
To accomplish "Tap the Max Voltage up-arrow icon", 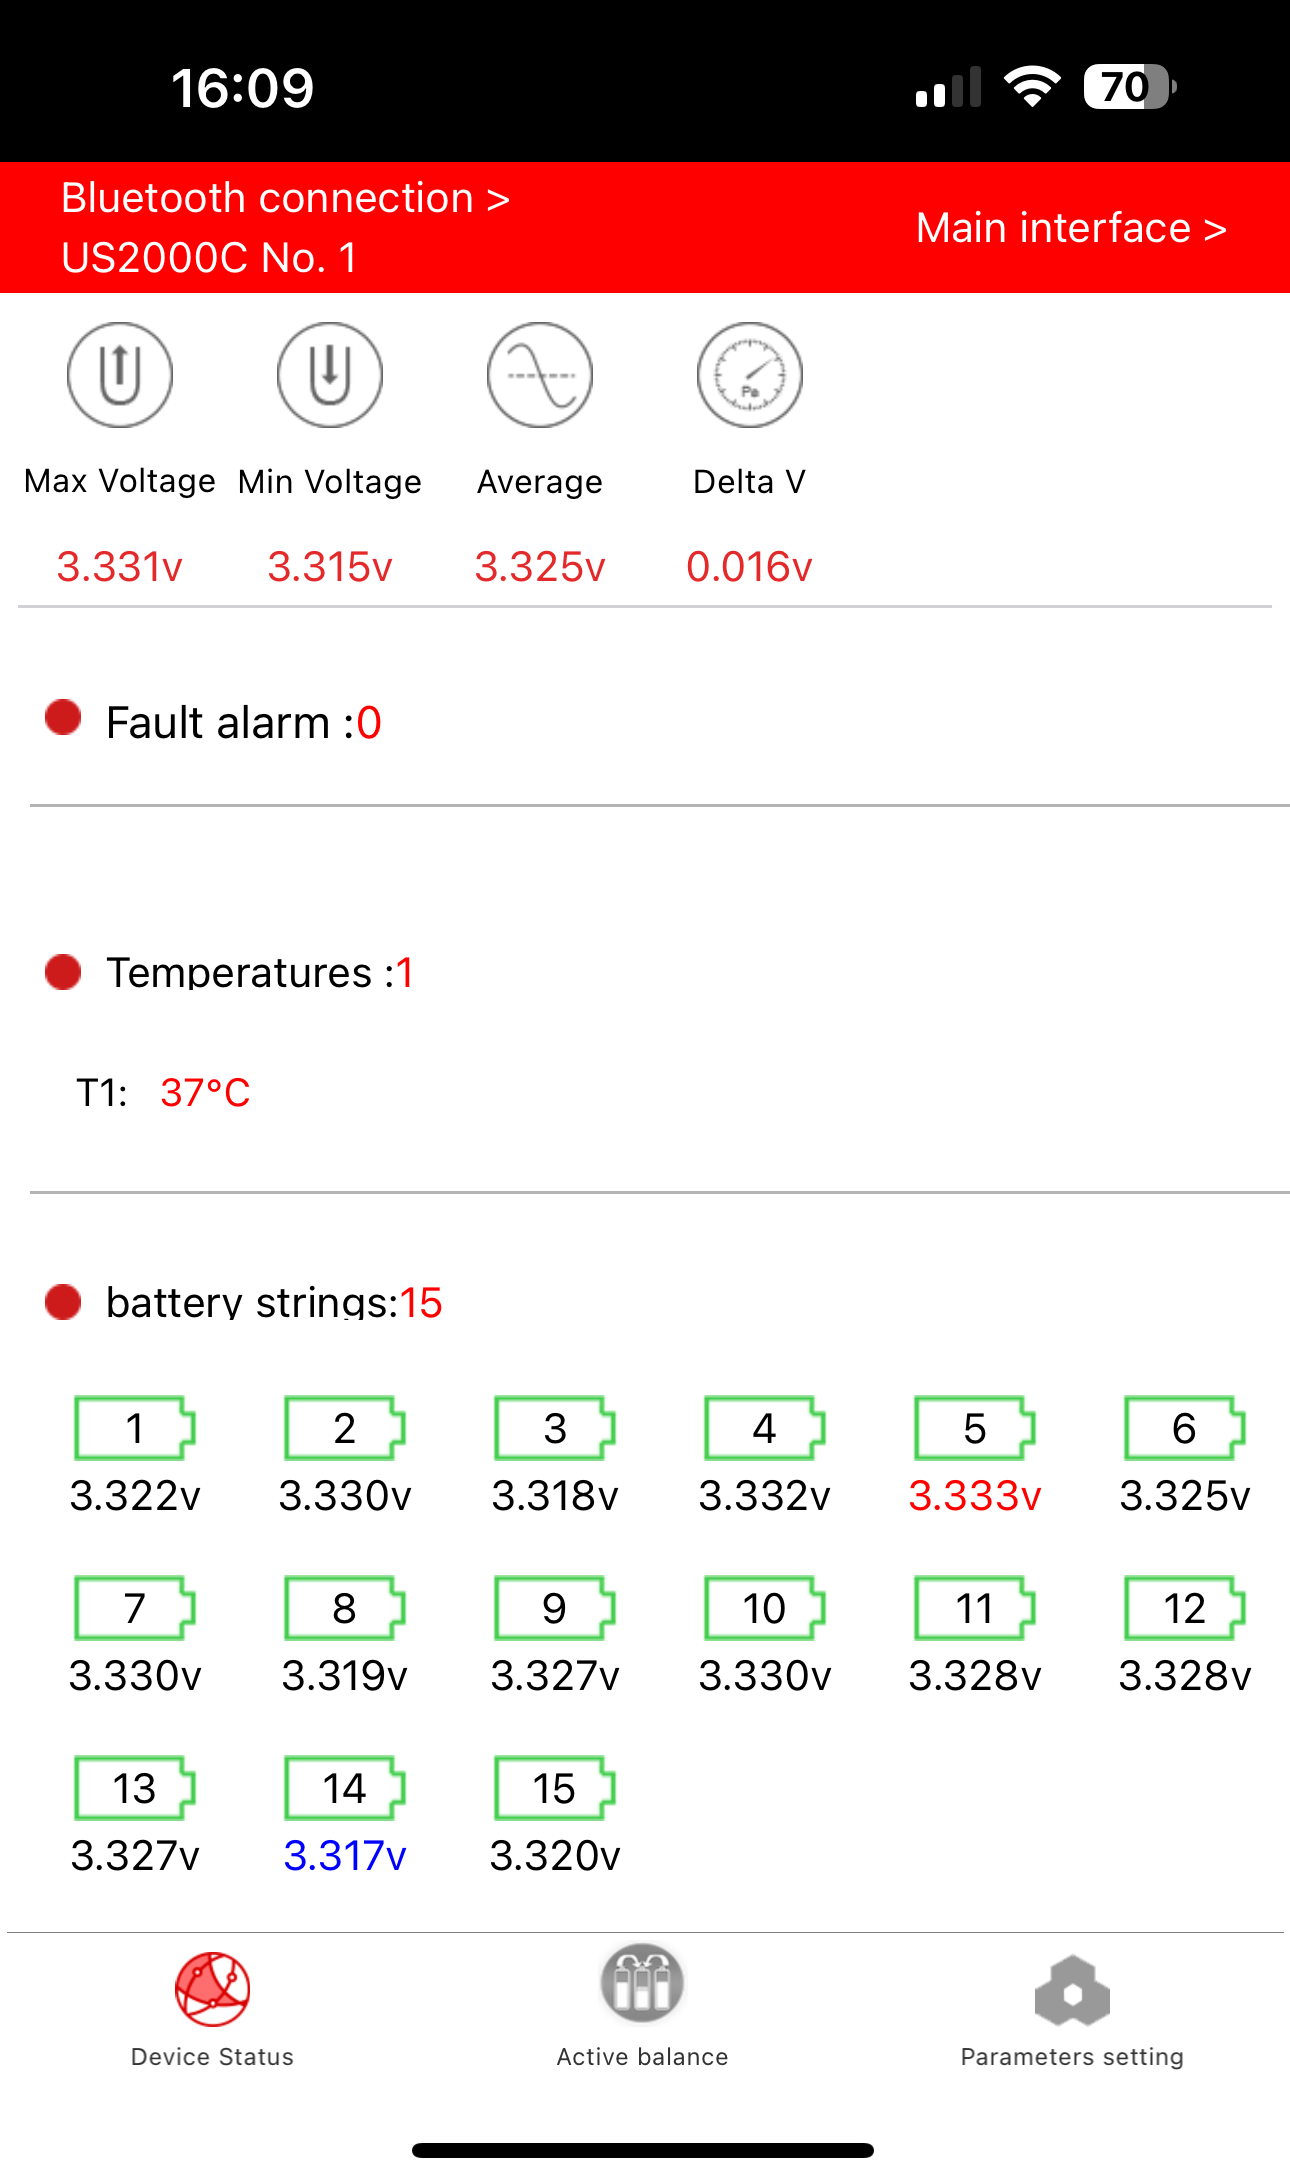I will 120,375.
